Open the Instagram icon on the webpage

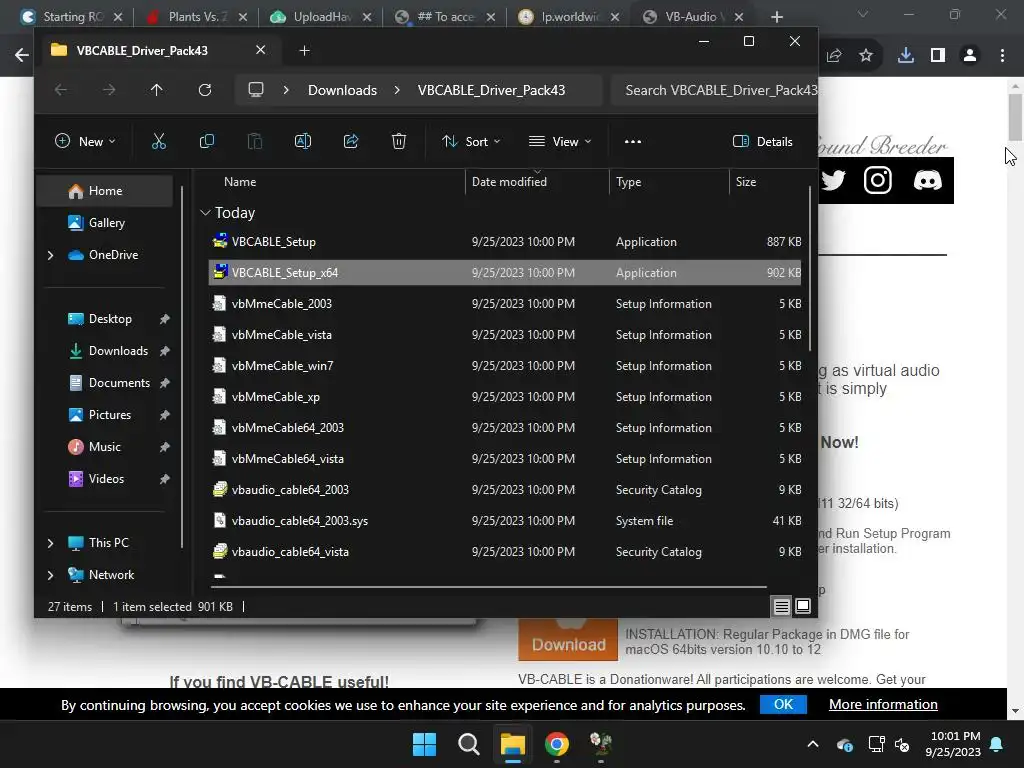(x=878, y=180)
